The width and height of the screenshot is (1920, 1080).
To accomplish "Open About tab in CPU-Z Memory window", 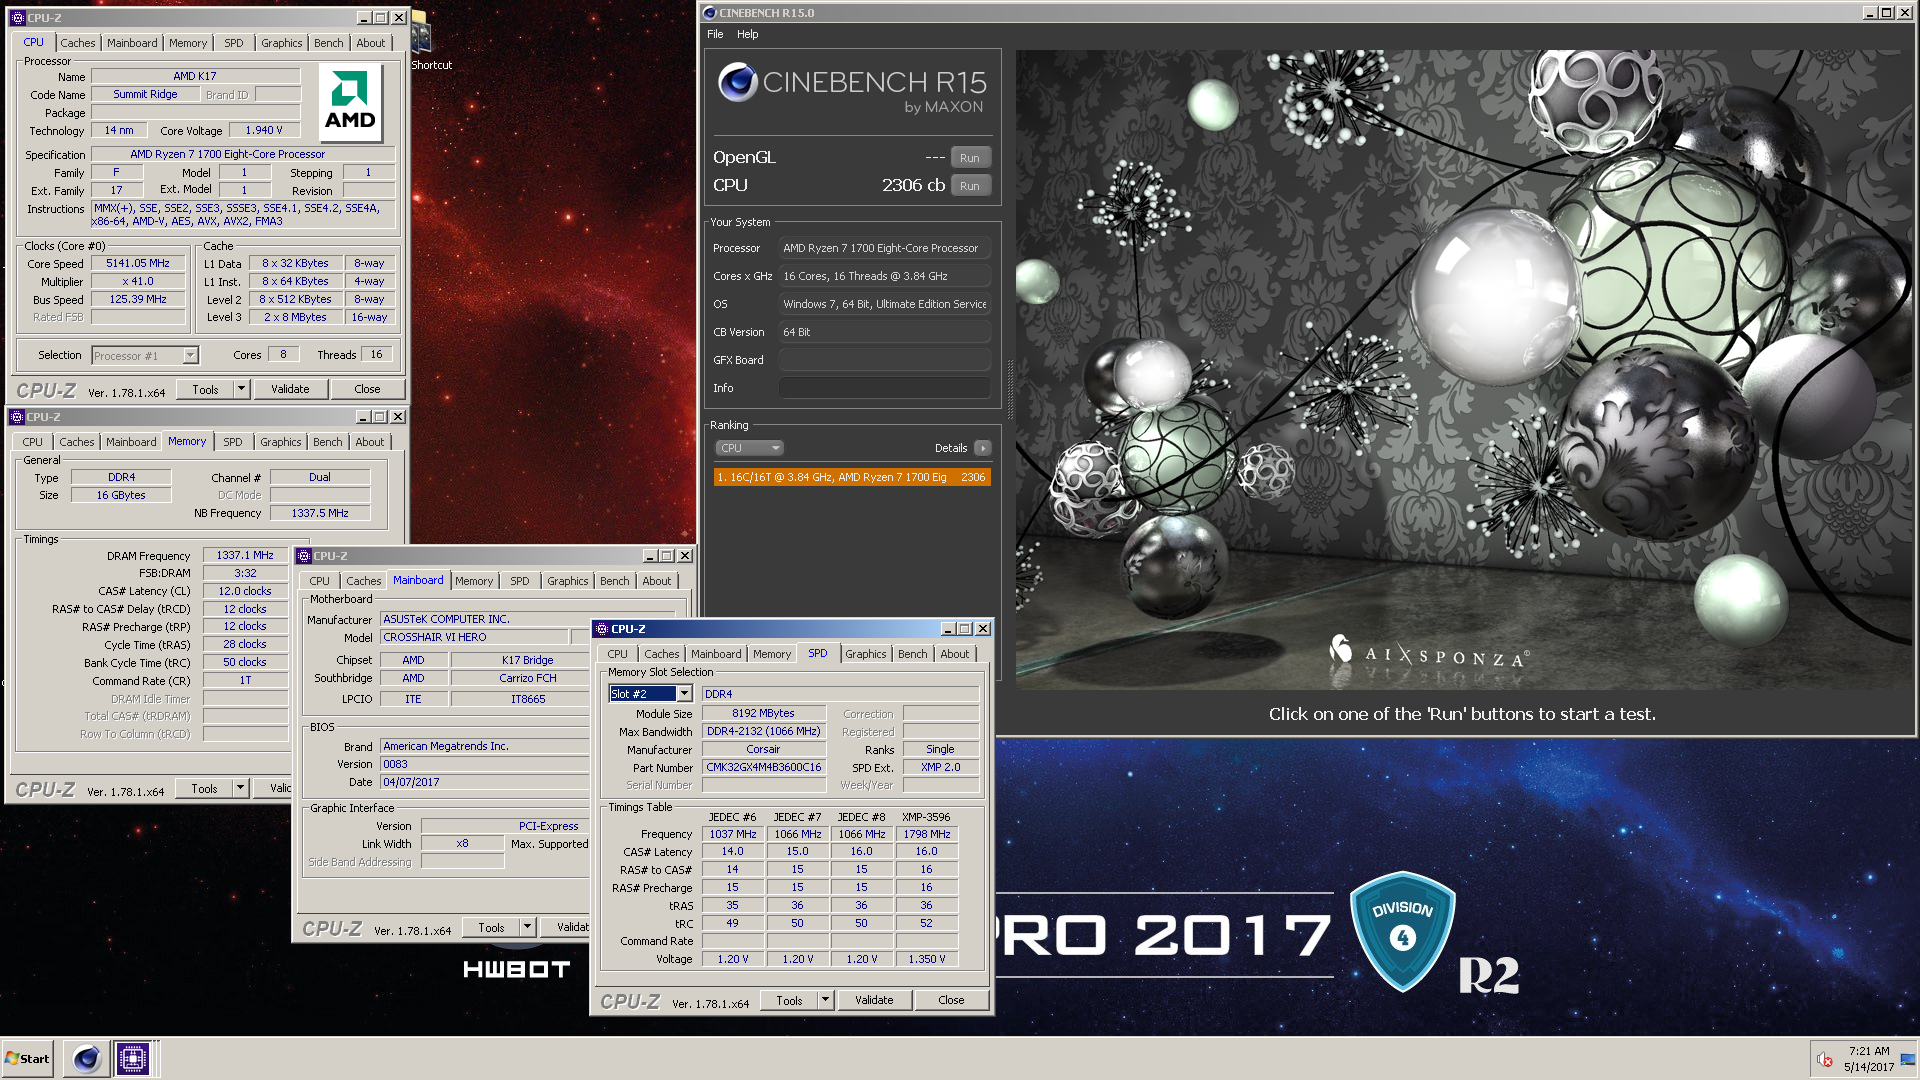I will coord(369,442).
